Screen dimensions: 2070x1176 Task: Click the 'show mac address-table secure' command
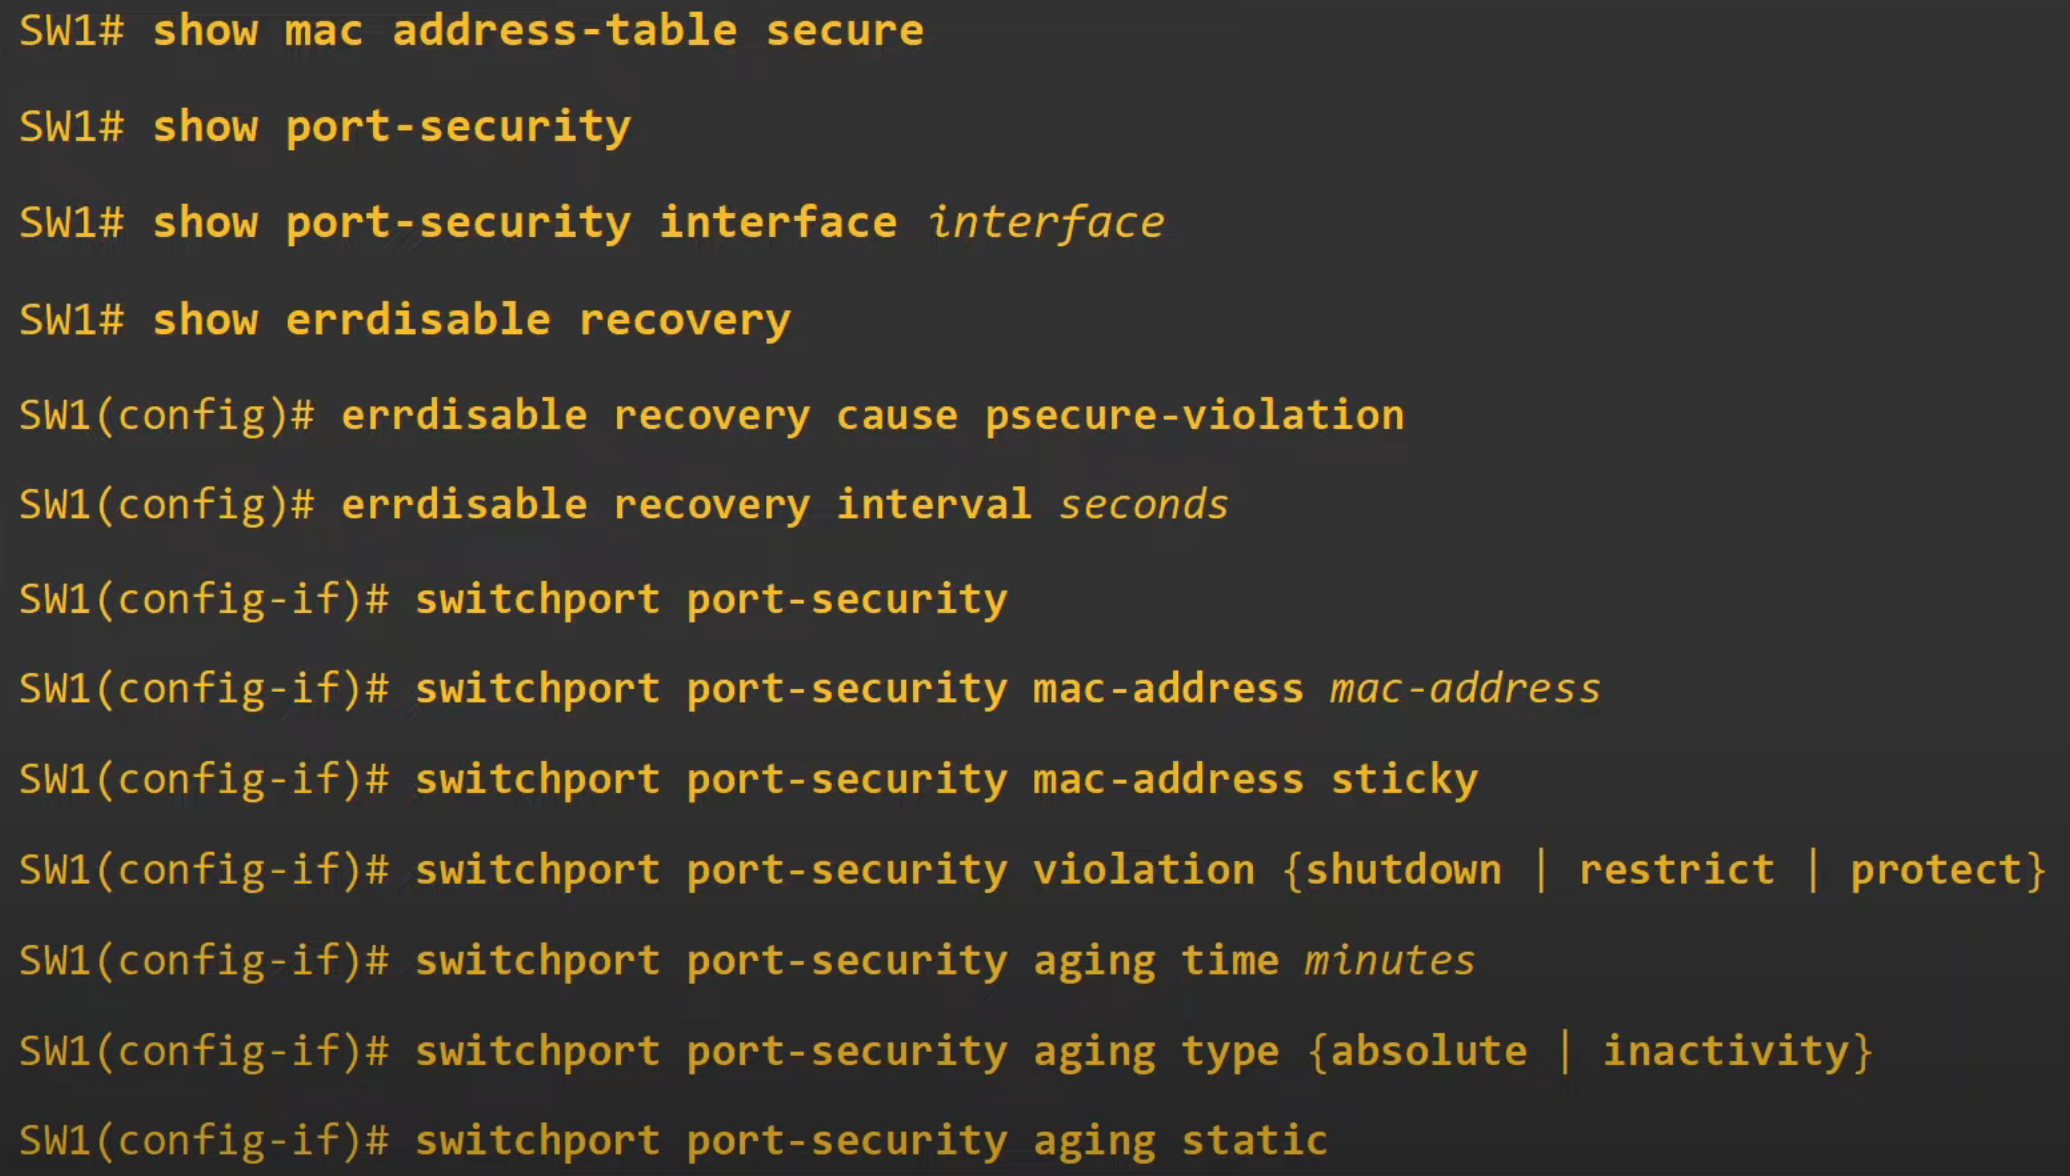pos(538,30)
